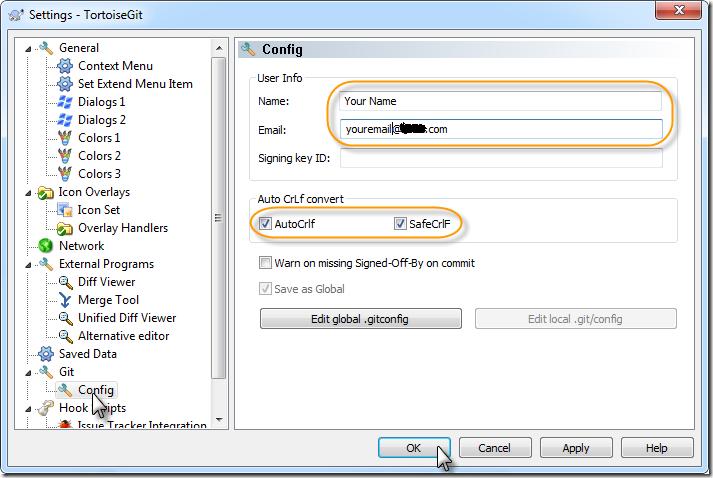Screen dimensions: 713x478
Task: Click the magnifier icon for Unified Diff Viewer
Action: [x=65, y=318]
